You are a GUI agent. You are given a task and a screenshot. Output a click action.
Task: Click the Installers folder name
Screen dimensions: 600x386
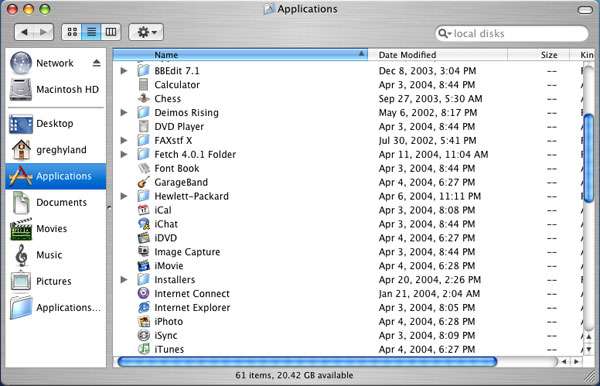tap(174, 280)
